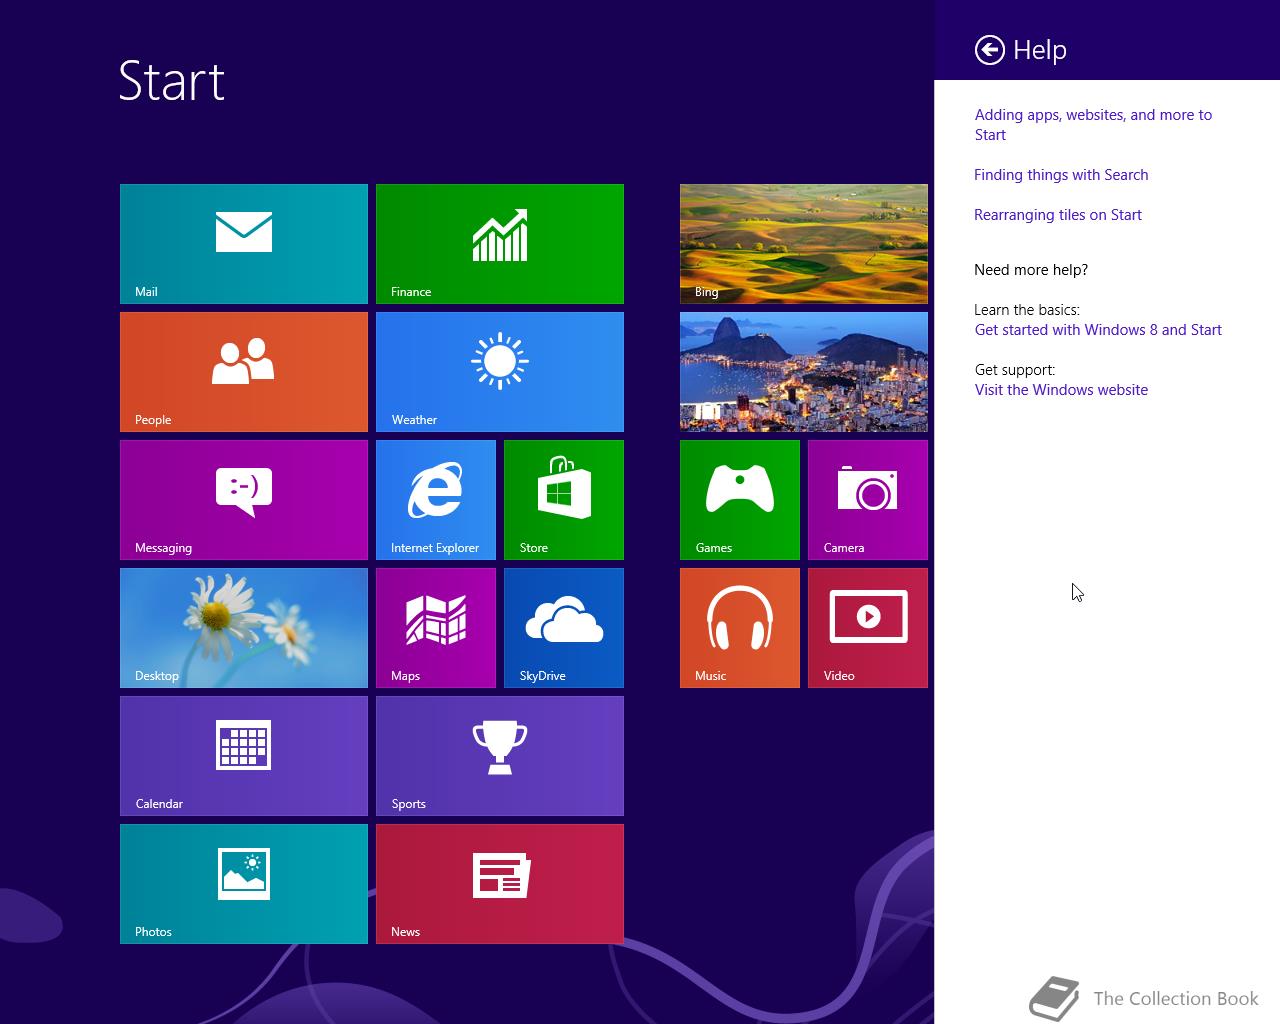Open the Store tile

(x=564, y=500)
